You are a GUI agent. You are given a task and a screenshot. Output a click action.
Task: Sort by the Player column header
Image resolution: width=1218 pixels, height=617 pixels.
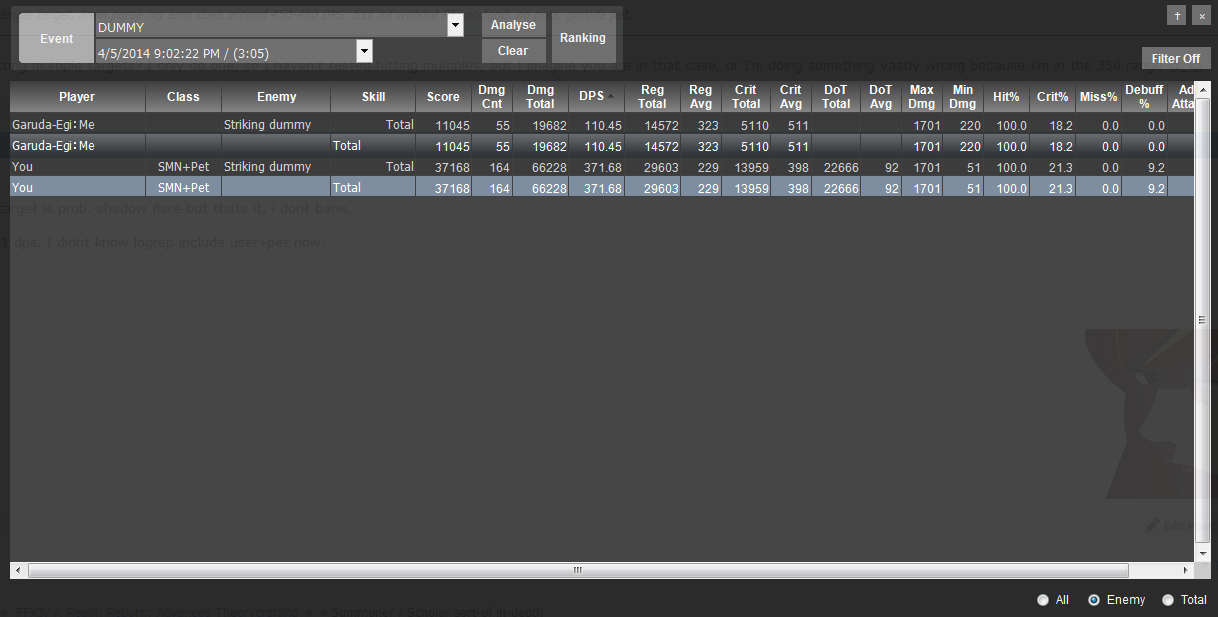(77, 97)
